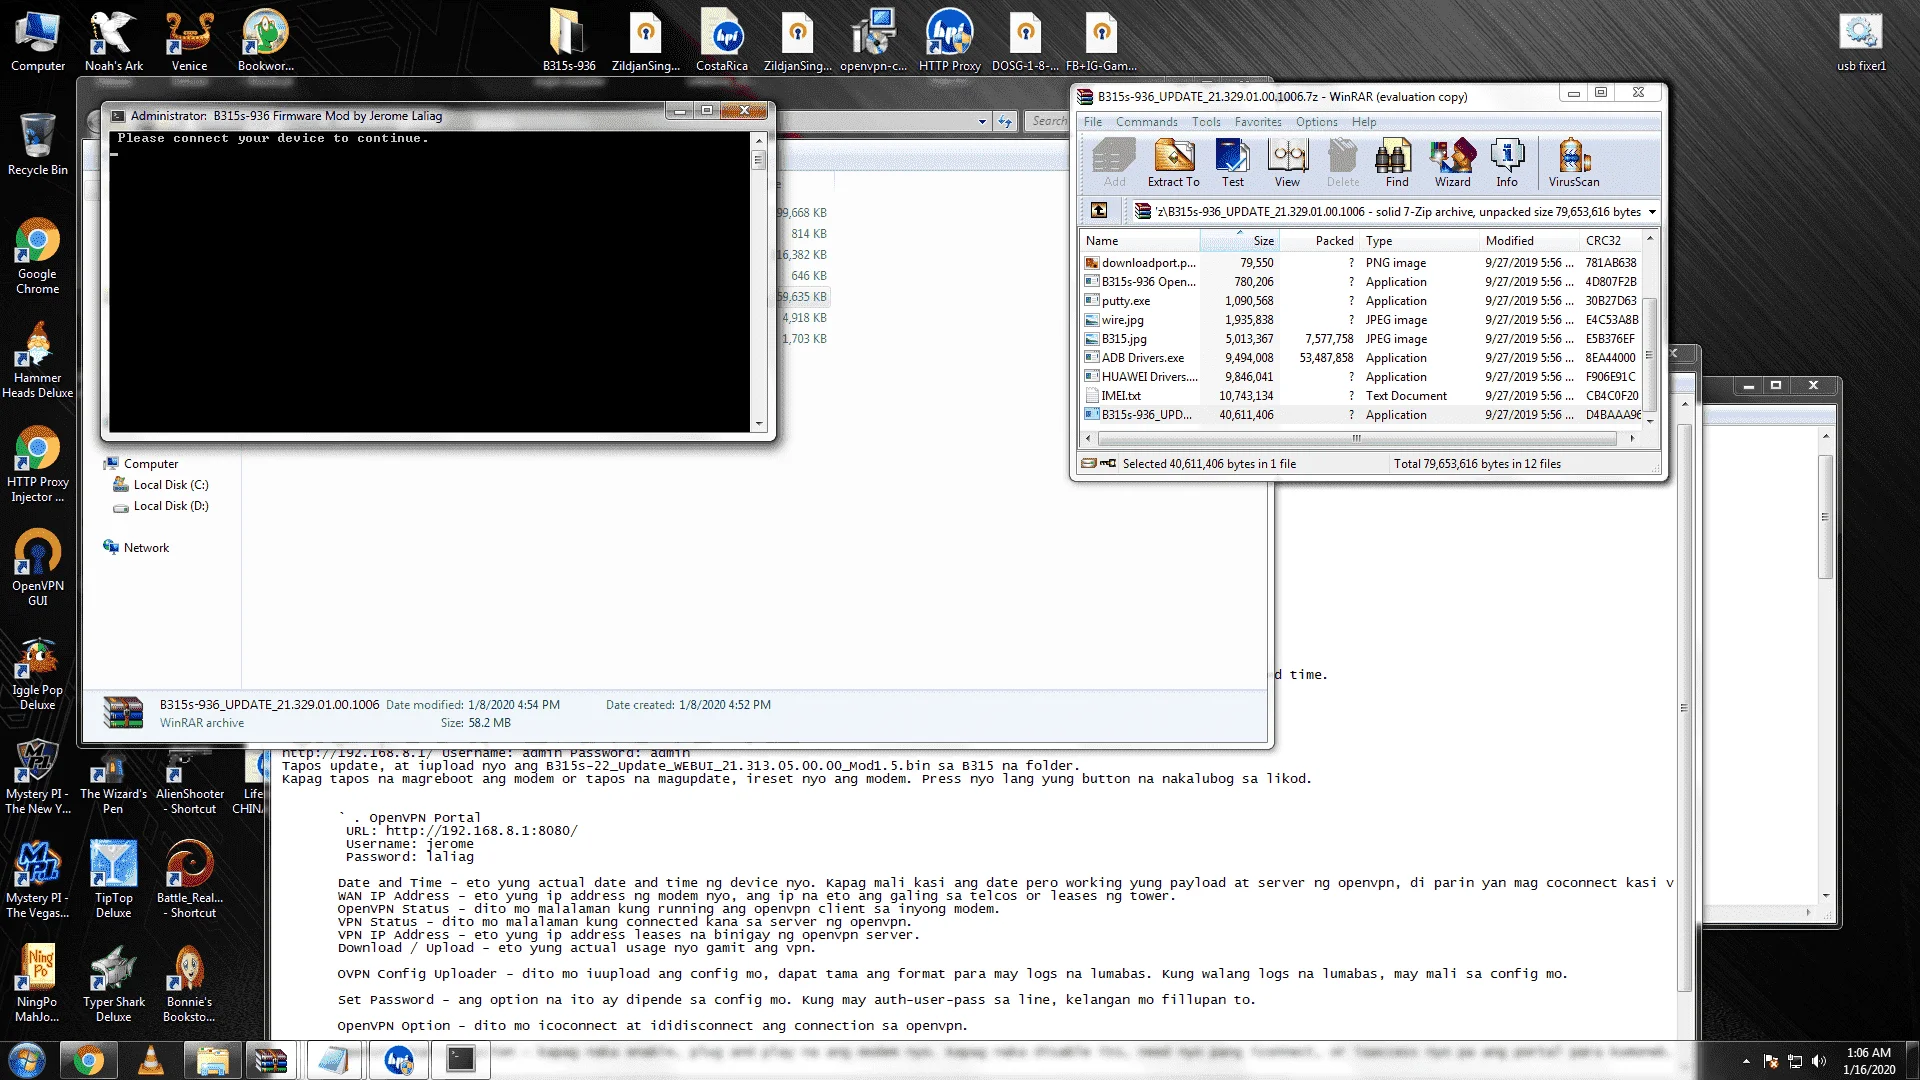Launch the Wizard tool in WinRAR
Image resolution: width=1920 pixels, height=1080 pixels.
(1452, 163)
